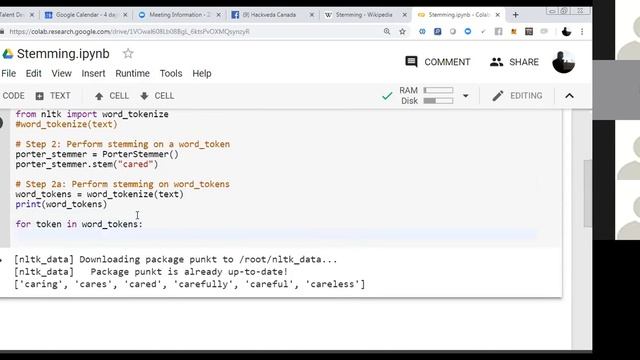Click the 'print(word_tokens)' line
Viewport: 640px width, 360px height.
(x=61, y=204)
